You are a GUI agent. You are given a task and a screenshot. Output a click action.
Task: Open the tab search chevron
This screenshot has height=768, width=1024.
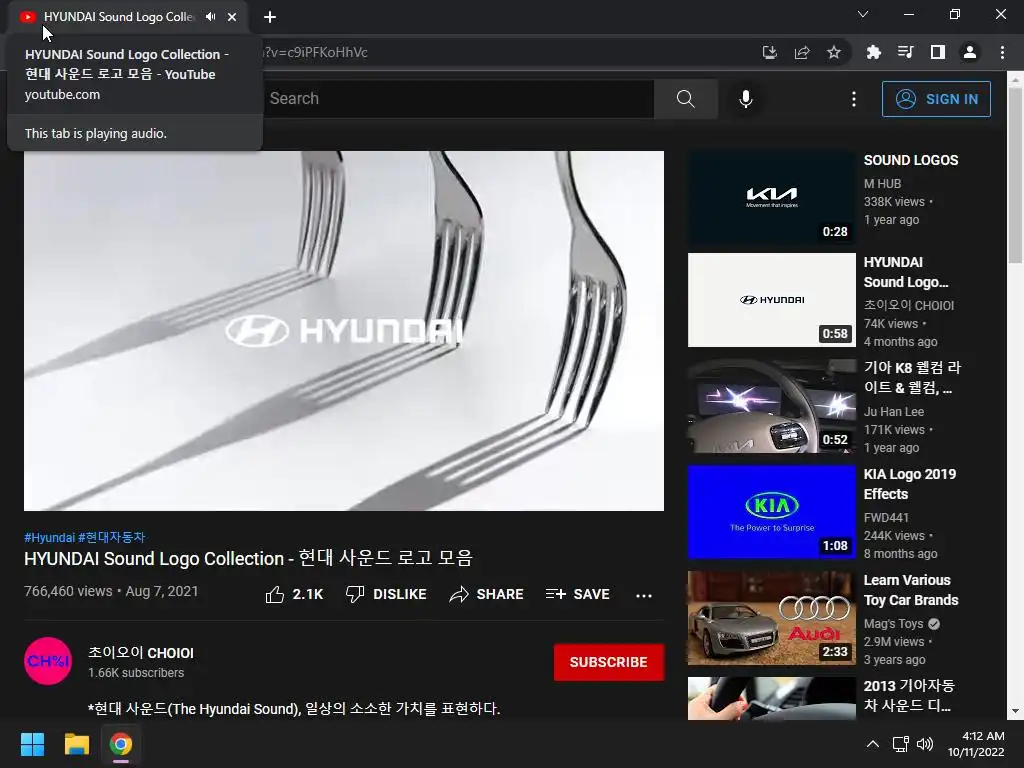click(863, 14)
